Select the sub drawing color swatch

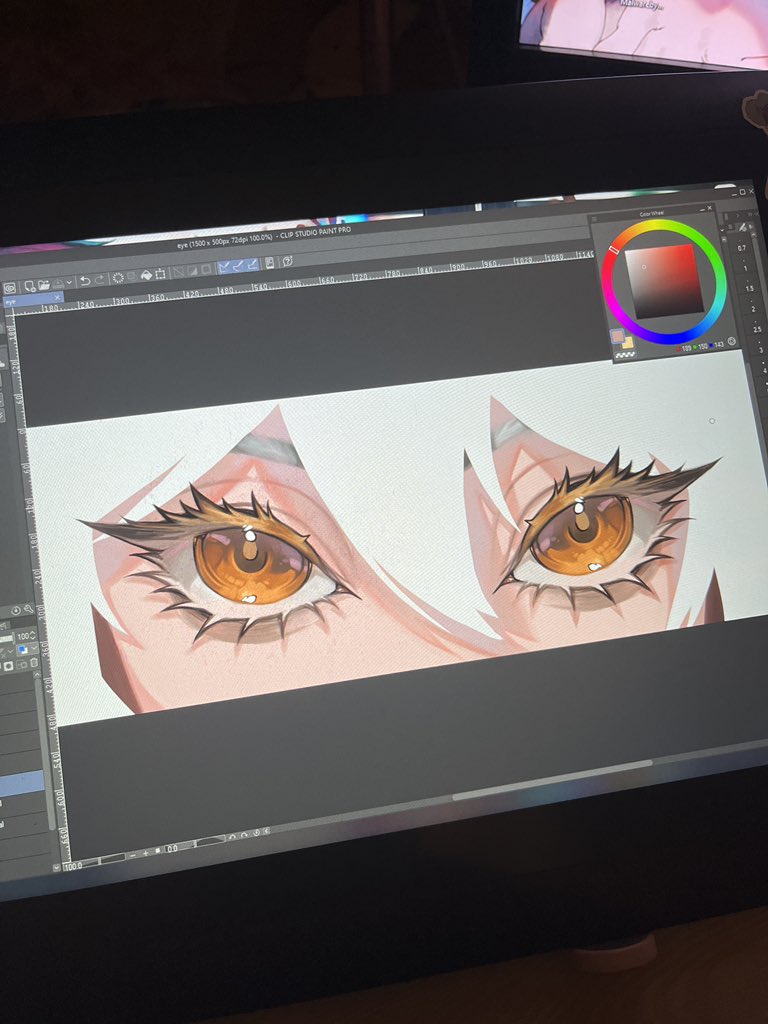(628, 343)
